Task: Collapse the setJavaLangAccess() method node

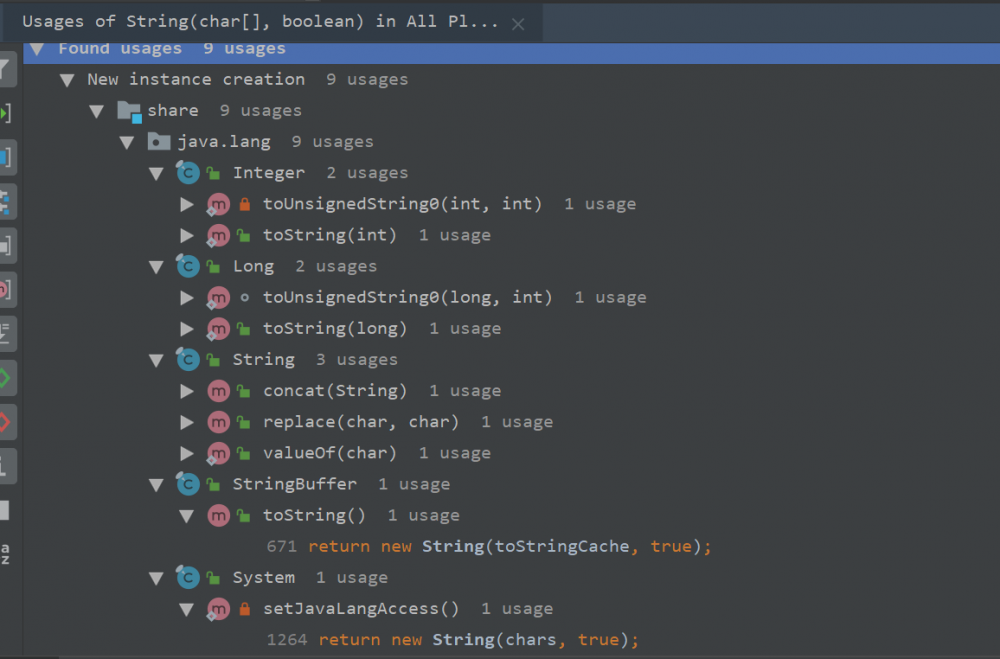Action: click(187, 609)
